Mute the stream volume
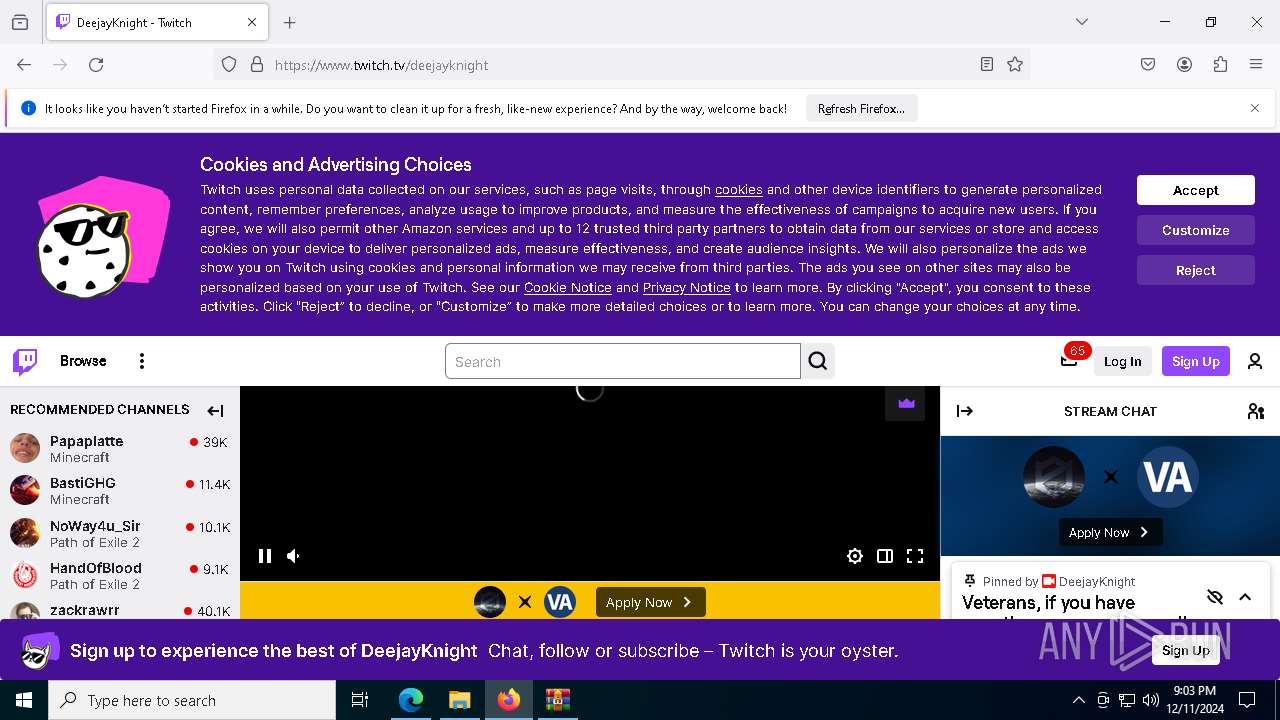The width and height of the screenshot is (1280, 720). point(294,556)
